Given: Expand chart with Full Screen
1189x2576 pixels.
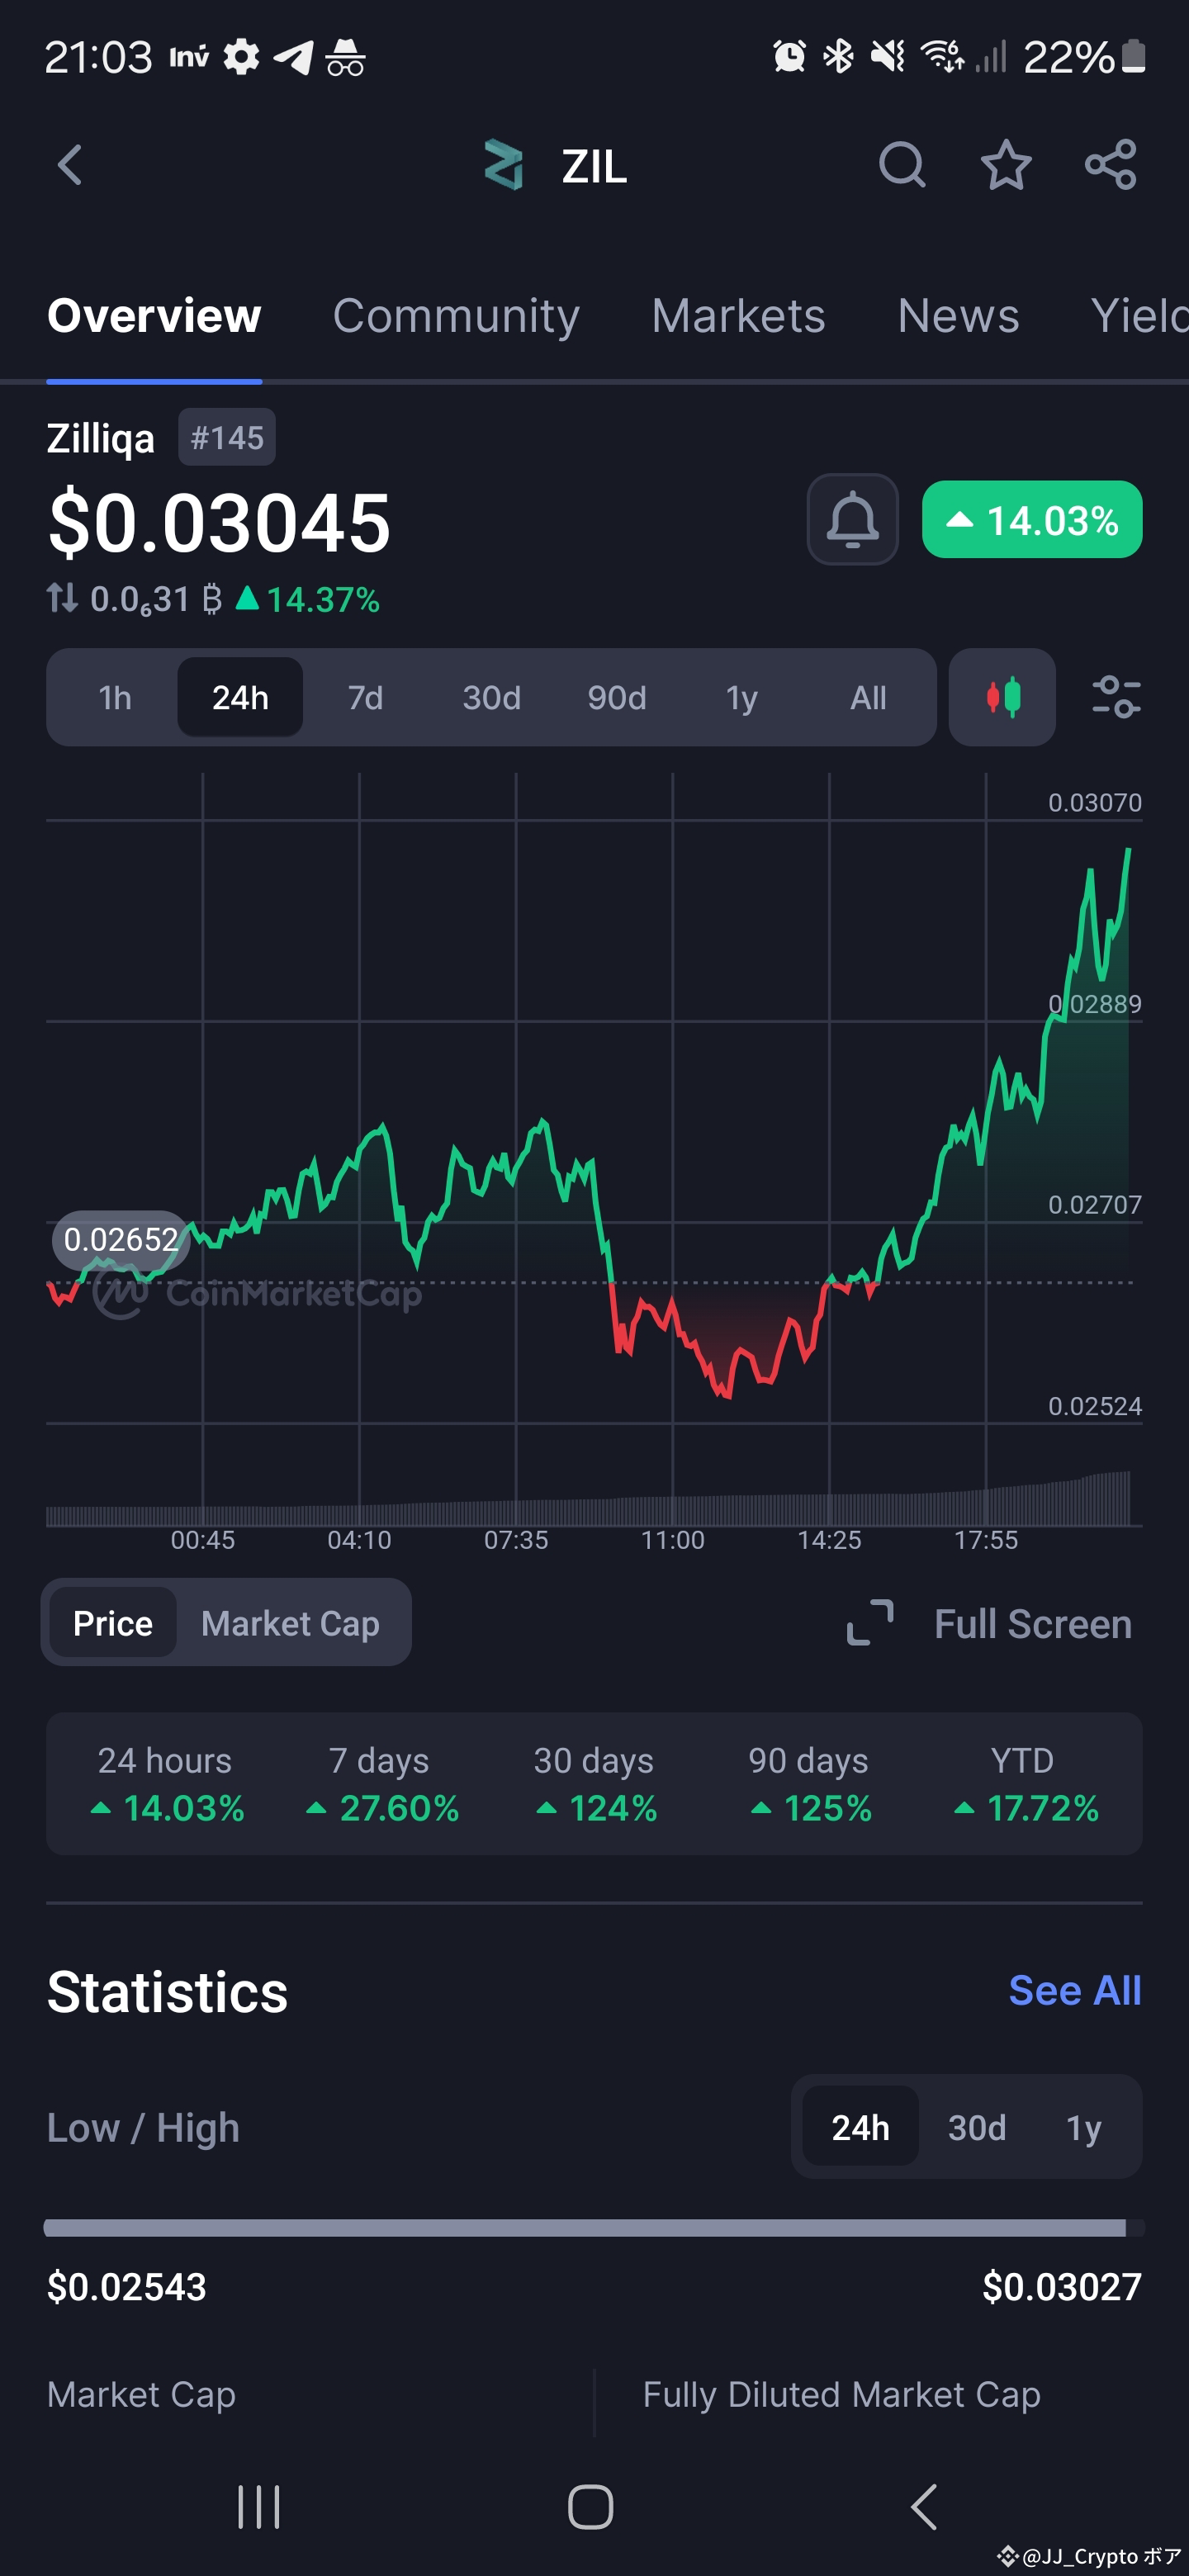Looking at the screenshot, I should coord(989,1623).
